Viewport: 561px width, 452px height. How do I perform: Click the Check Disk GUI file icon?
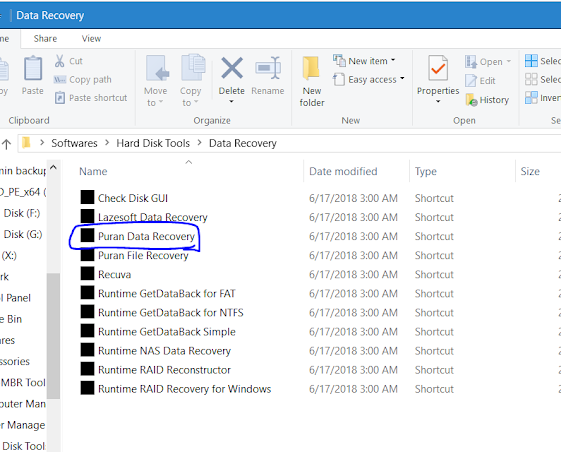coord(87,197)
